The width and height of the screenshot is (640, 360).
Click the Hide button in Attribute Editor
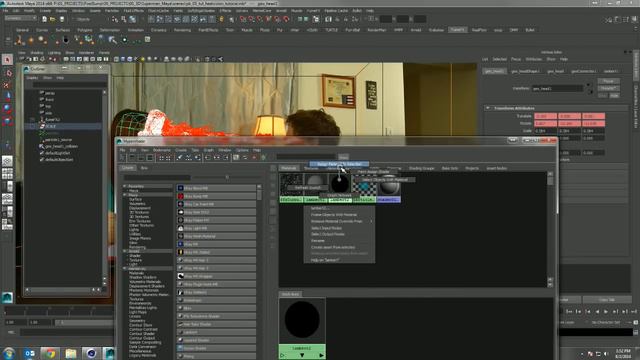(614, 96)
